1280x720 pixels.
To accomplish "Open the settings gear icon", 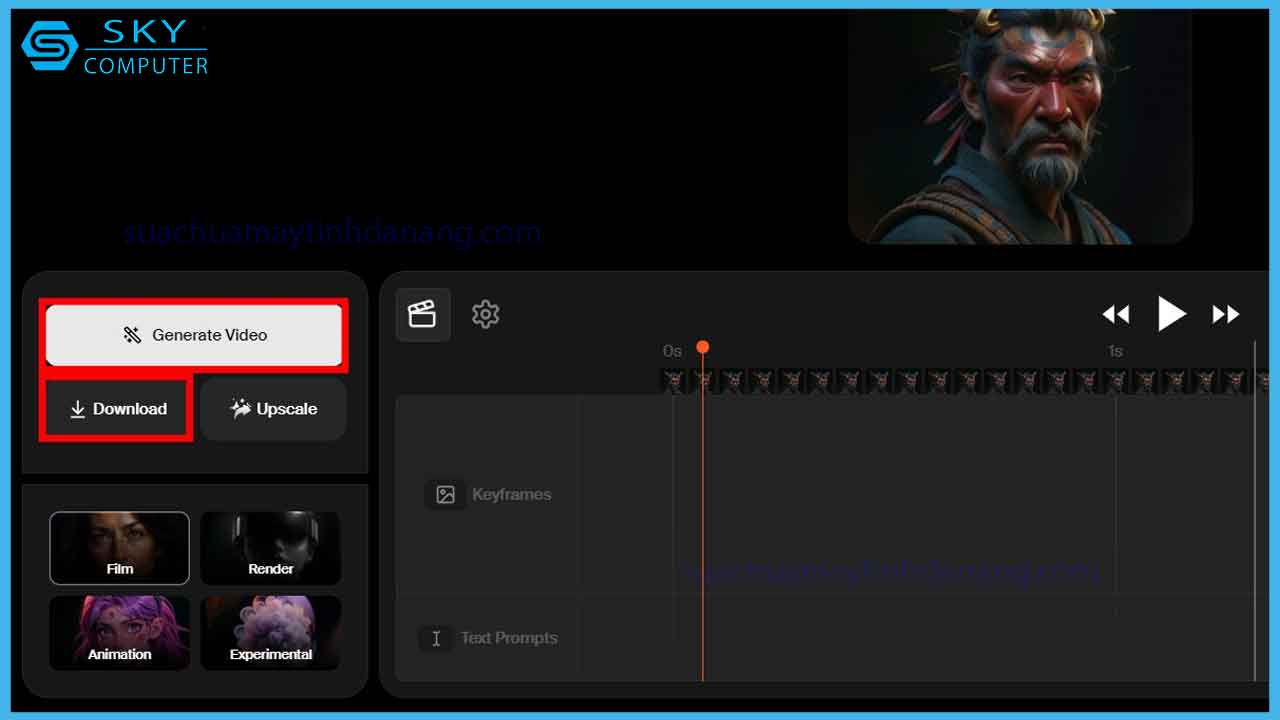I will tap(485, 314).
